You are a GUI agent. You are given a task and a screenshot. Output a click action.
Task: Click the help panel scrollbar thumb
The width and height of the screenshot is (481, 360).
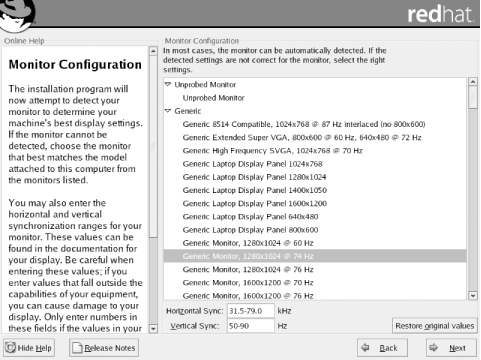point(153,147)
